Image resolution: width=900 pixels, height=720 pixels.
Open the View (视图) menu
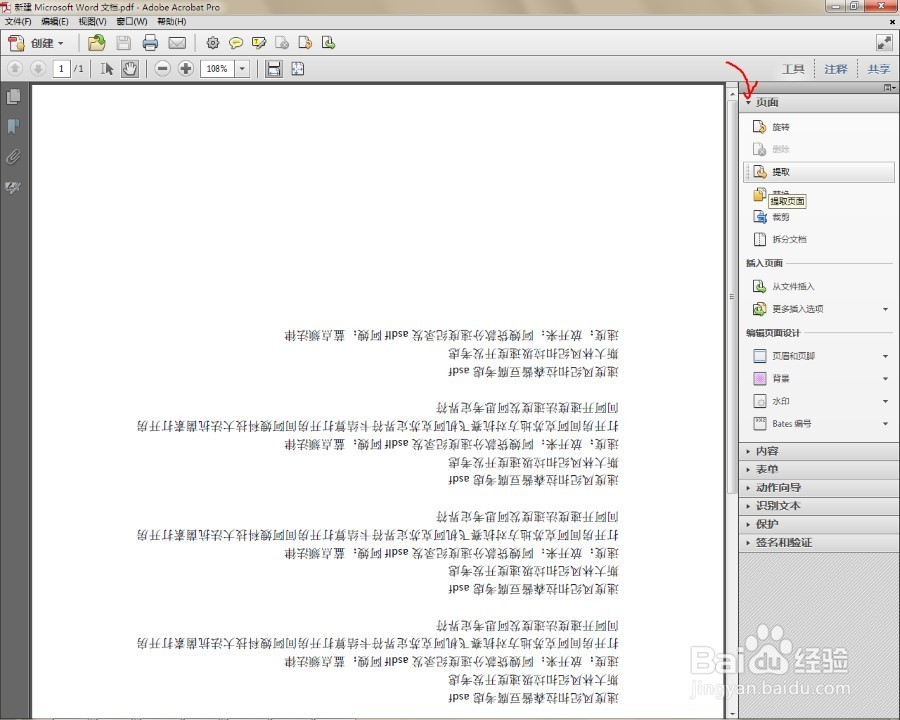coord(92,21)
